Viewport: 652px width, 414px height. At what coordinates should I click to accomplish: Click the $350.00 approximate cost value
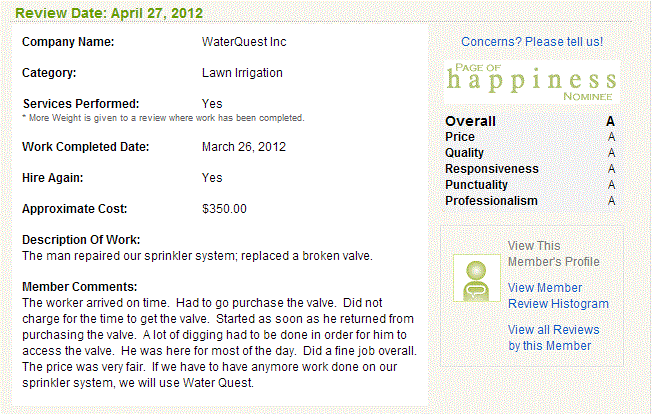(224, 209)
